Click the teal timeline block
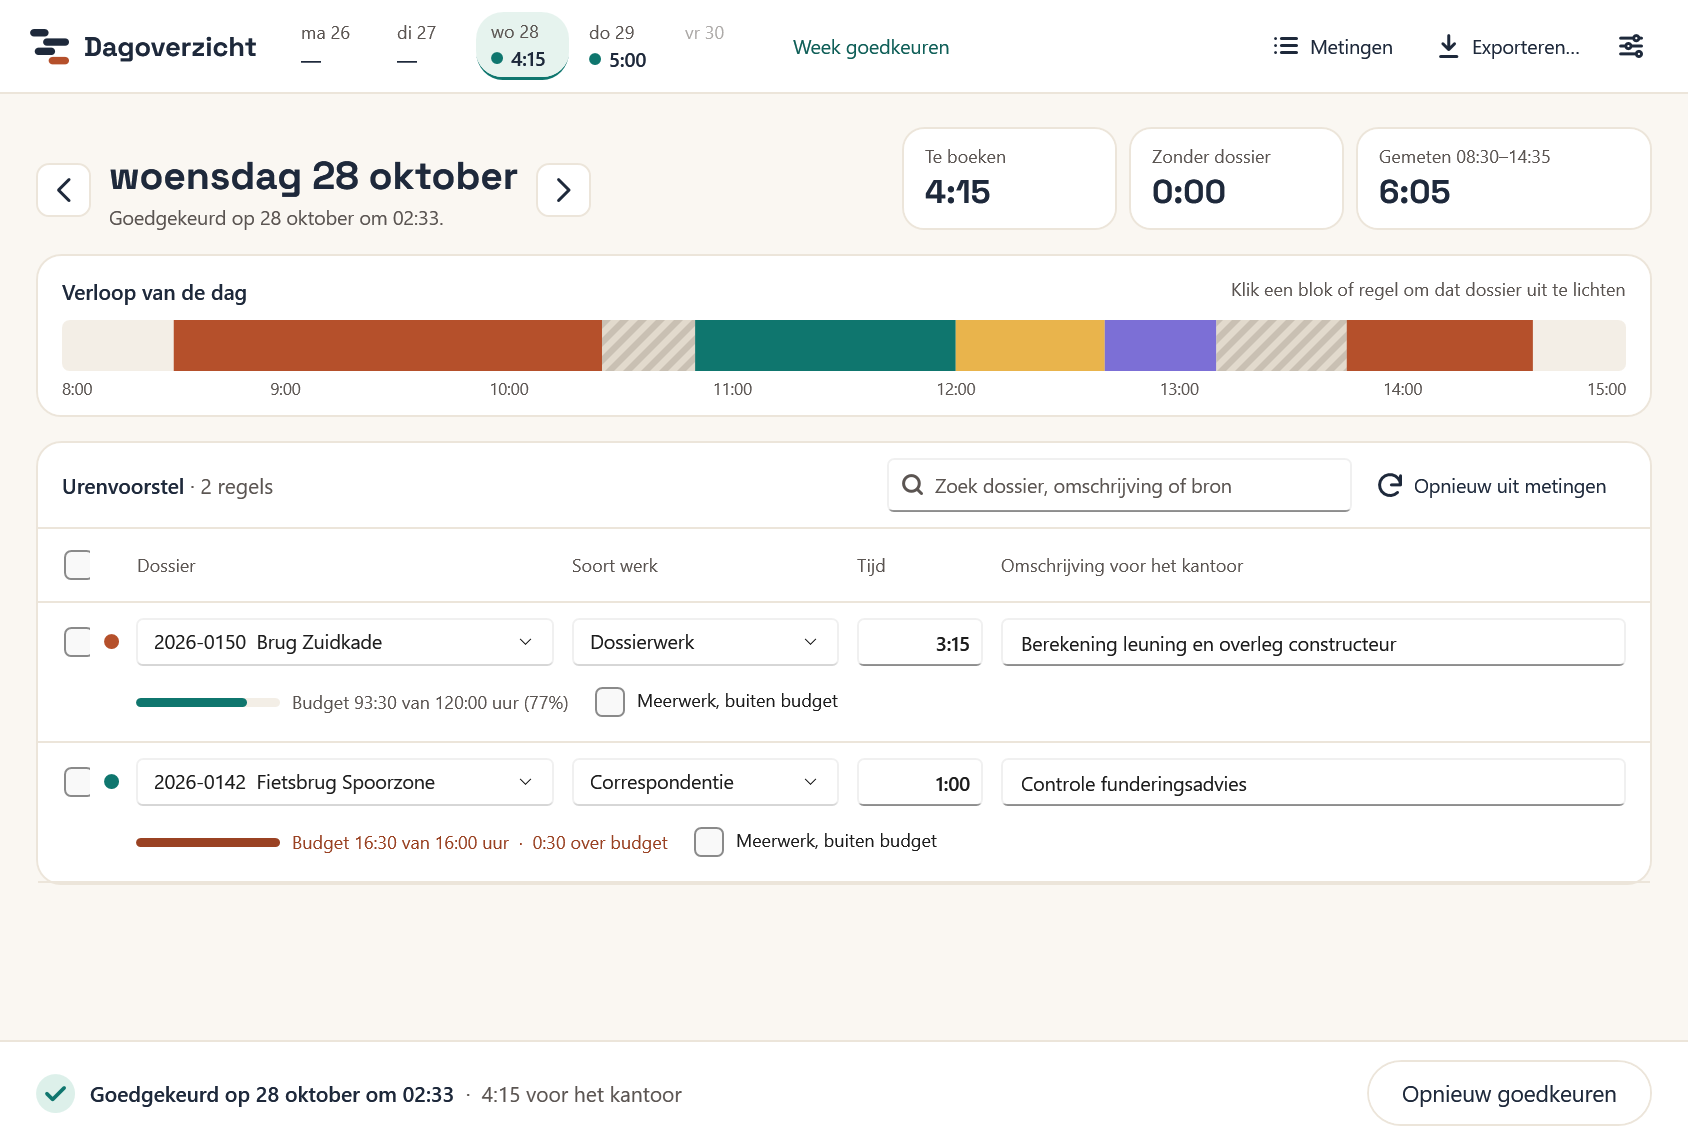Screen dimensions: 1688x1144 [x=825, y=345]
